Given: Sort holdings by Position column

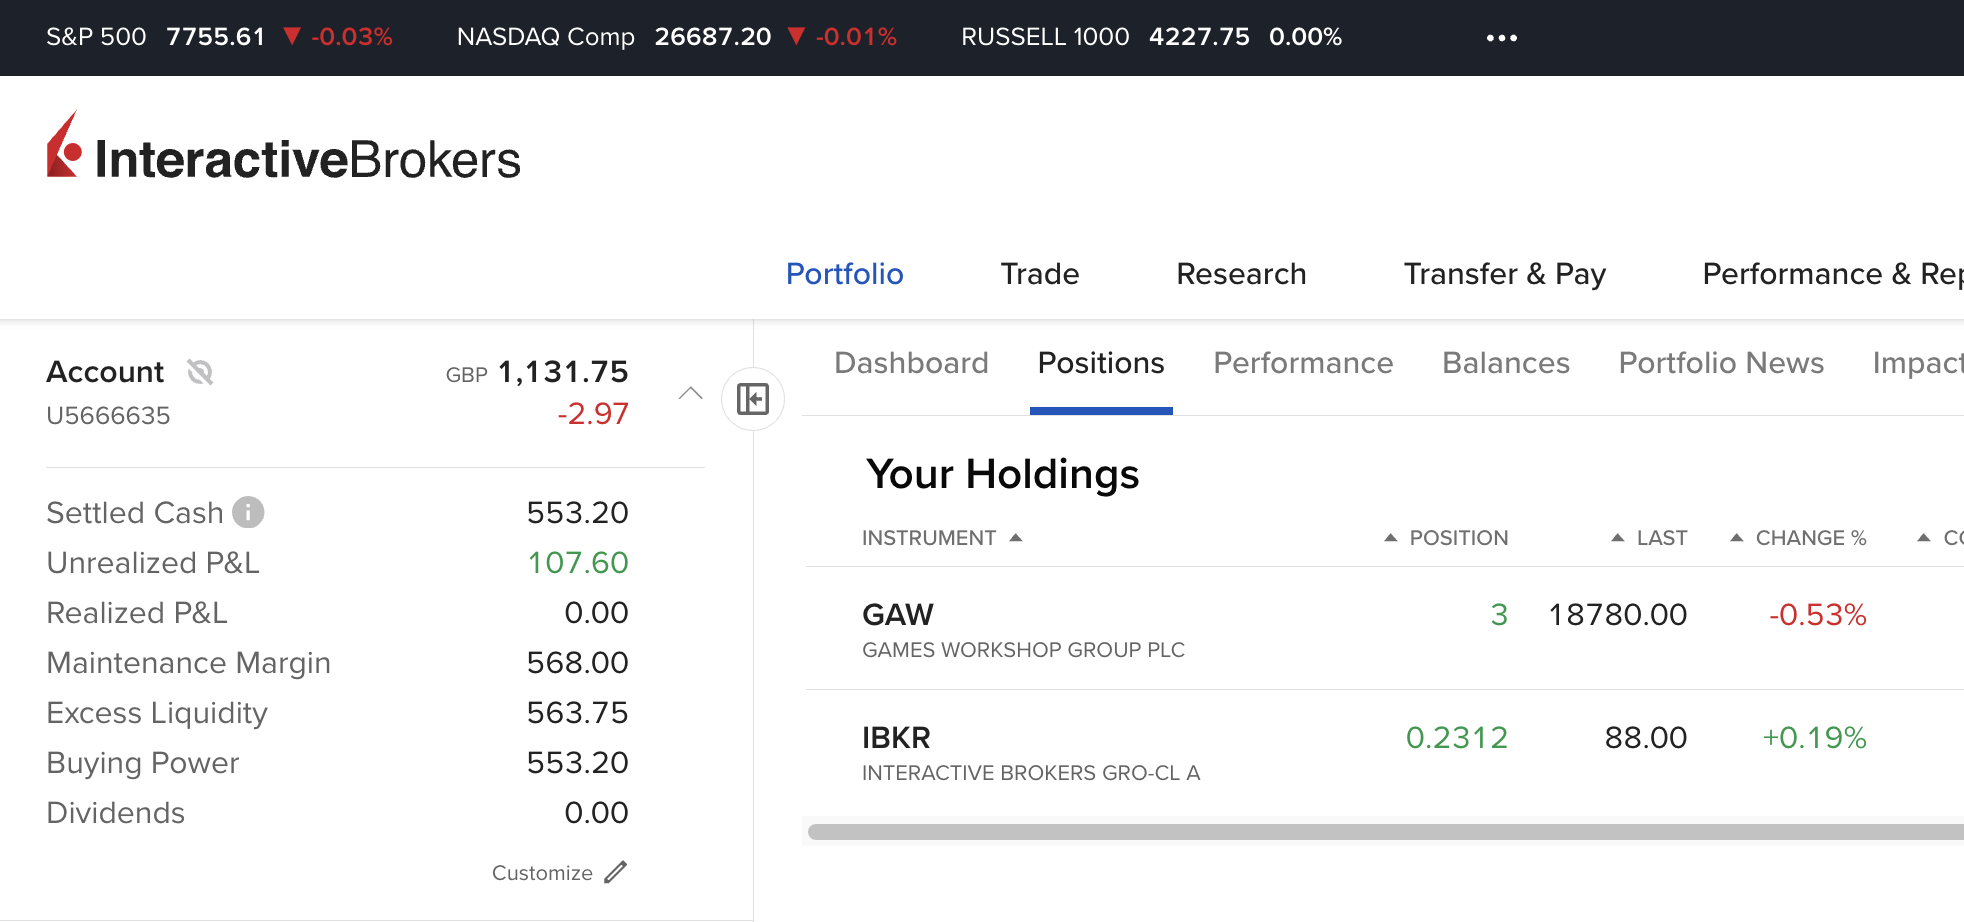Looking at the screenshot, I should coord(1446,538).
